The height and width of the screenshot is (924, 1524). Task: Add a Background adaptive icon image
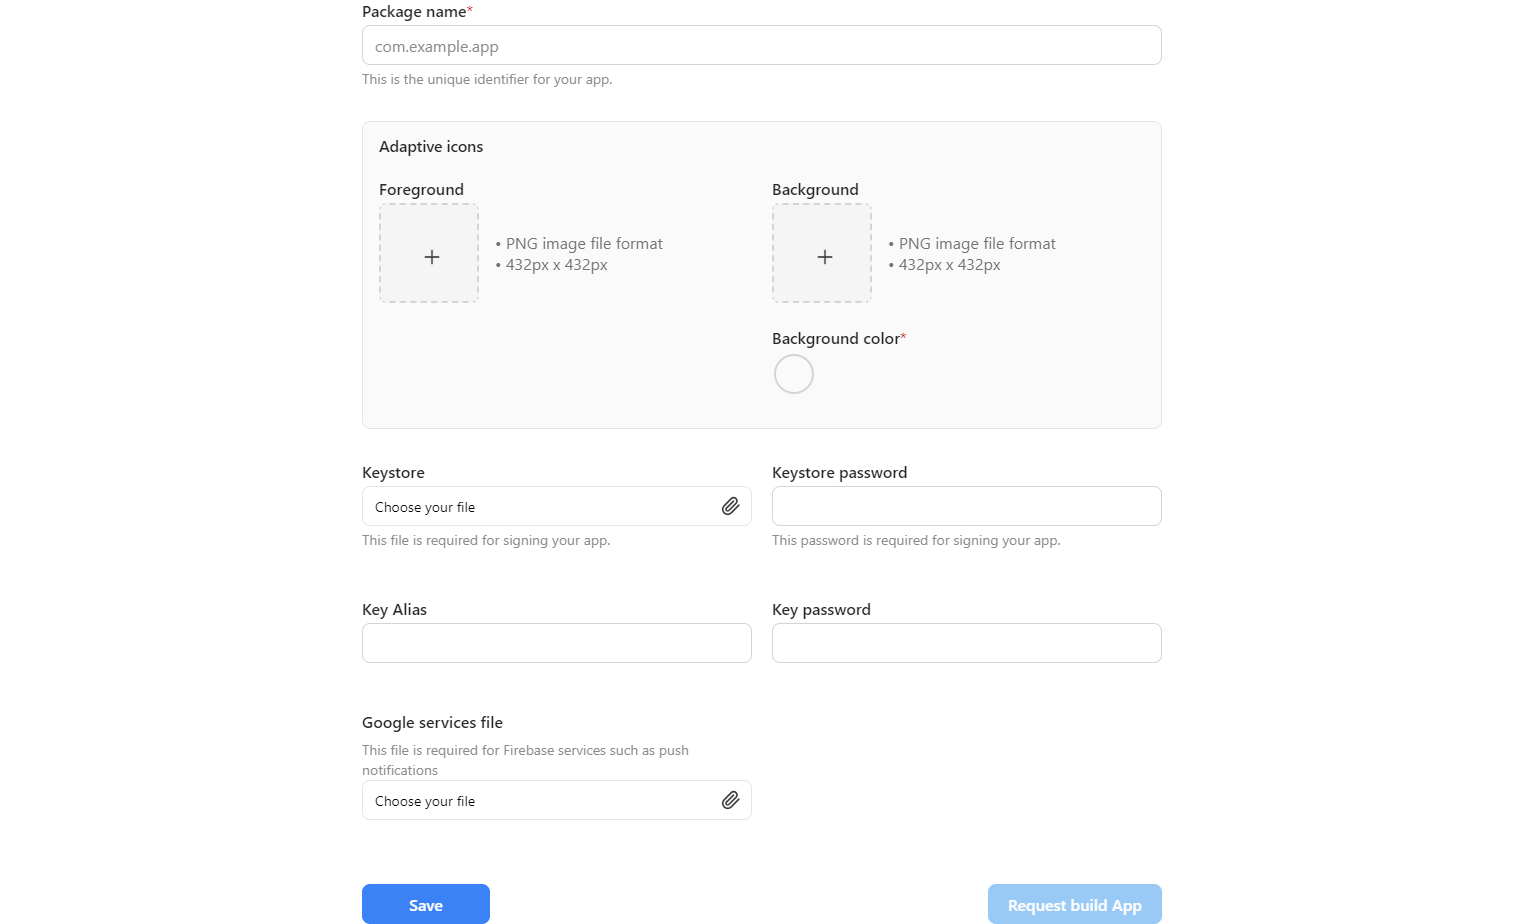(x=822, y=253)
